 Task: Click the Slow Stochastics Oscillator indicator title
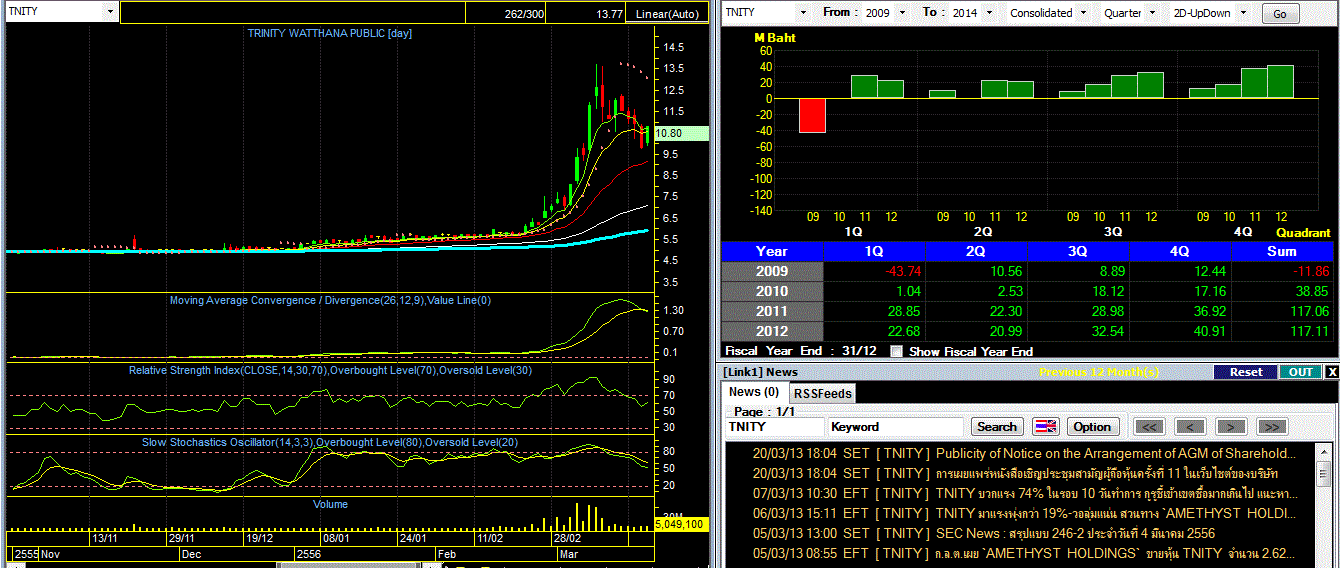click(330, 441)
